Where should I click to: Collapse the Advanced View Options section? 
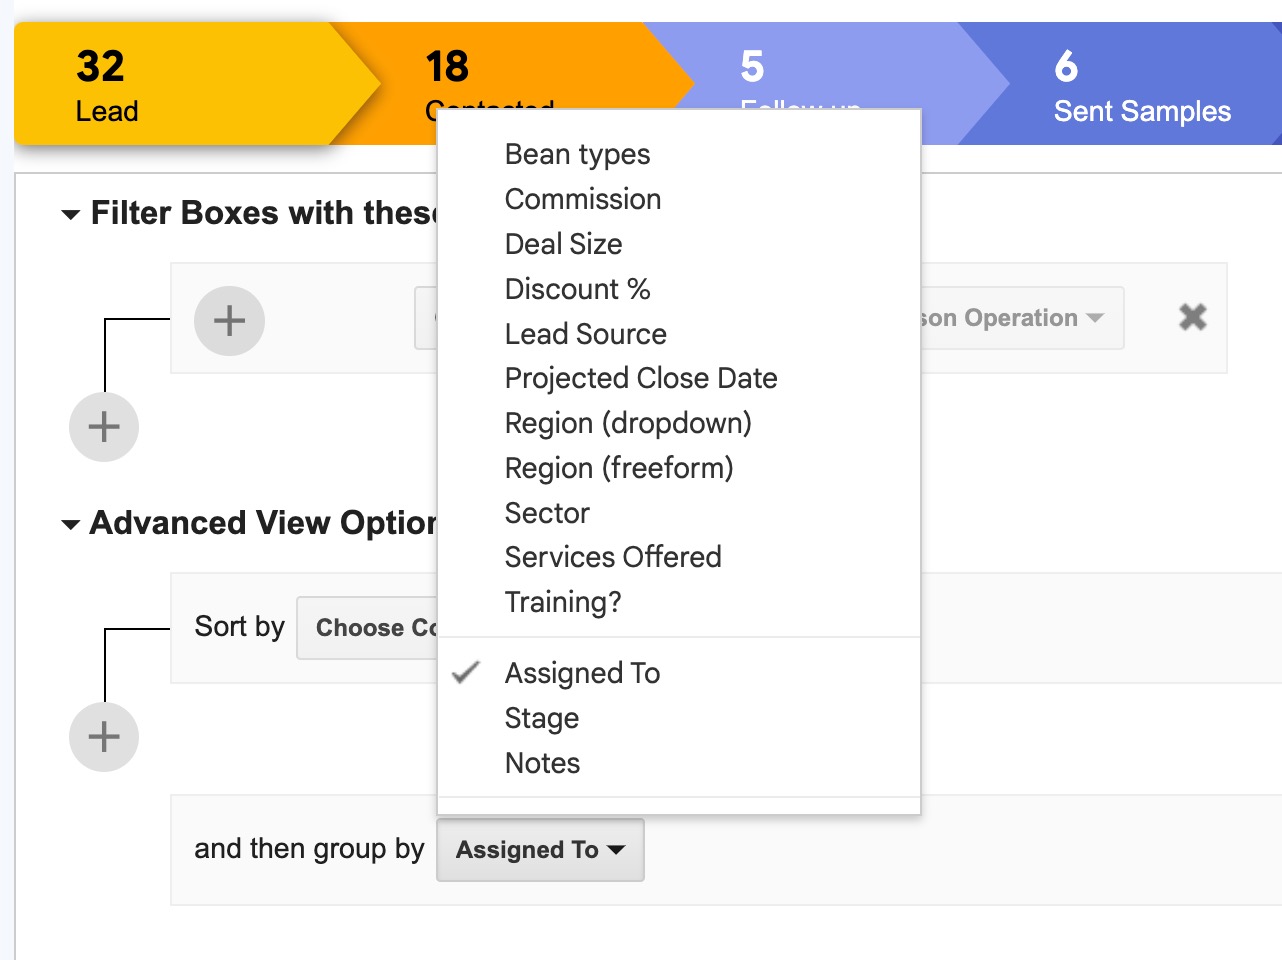[x=69, y=523]
